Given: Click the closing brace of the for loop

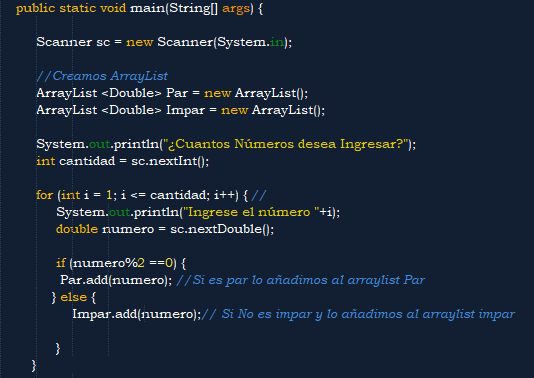Looking at the screenshot, I should pos(34,366).
